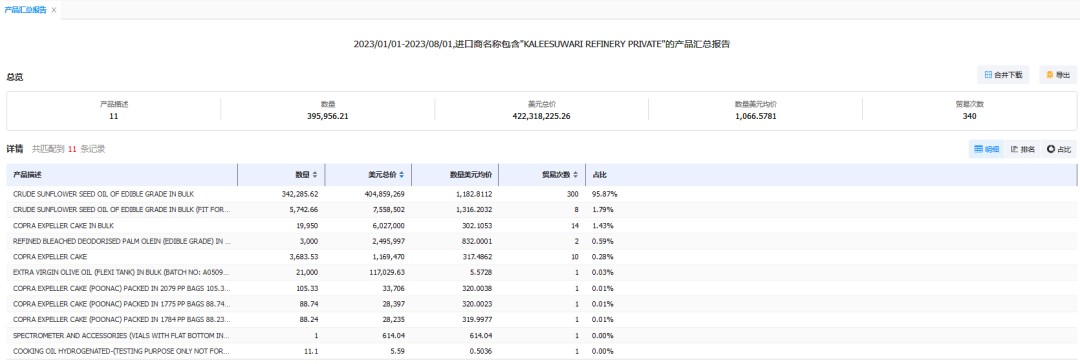Click the 19,950 quantity cell
This screenshot has width=1080, height=364.
point(307,225)
